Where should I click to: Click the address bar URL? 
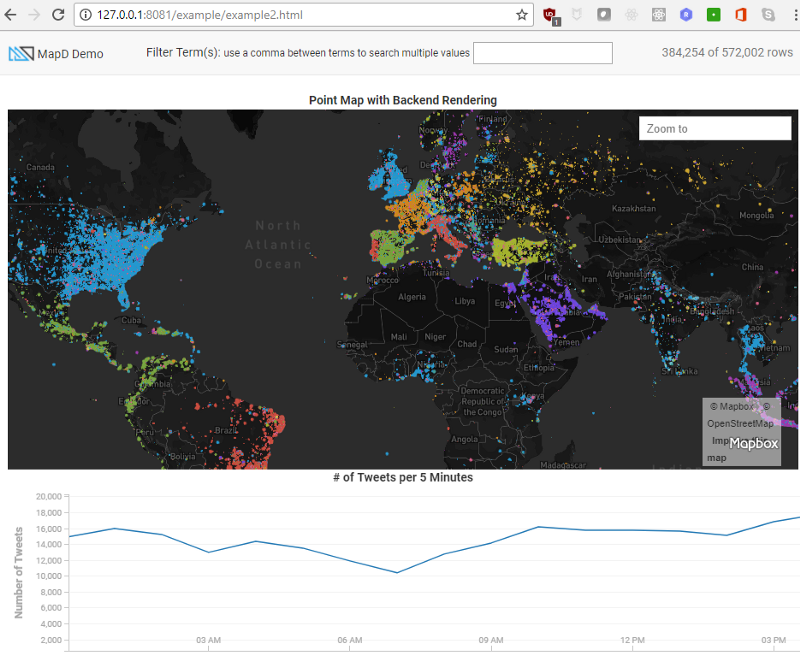point(200,15)
